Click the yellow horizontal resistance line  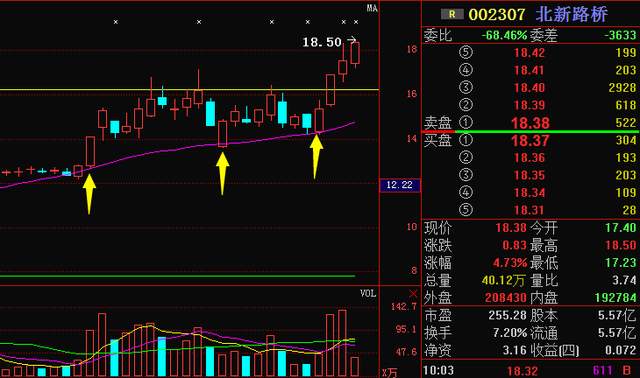click(189, 89)
